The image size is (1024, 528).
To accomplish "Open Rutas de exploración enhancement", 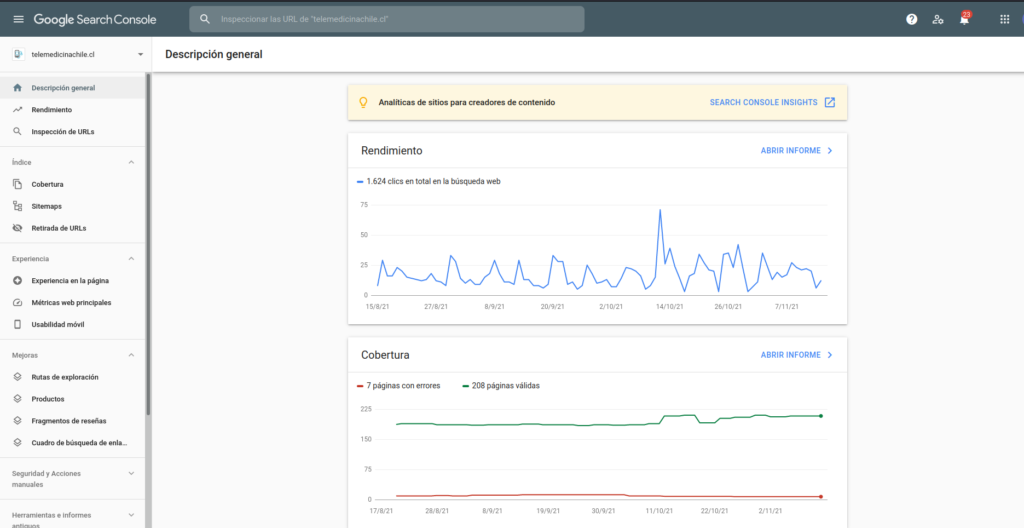I will click(x=72, y=377).
